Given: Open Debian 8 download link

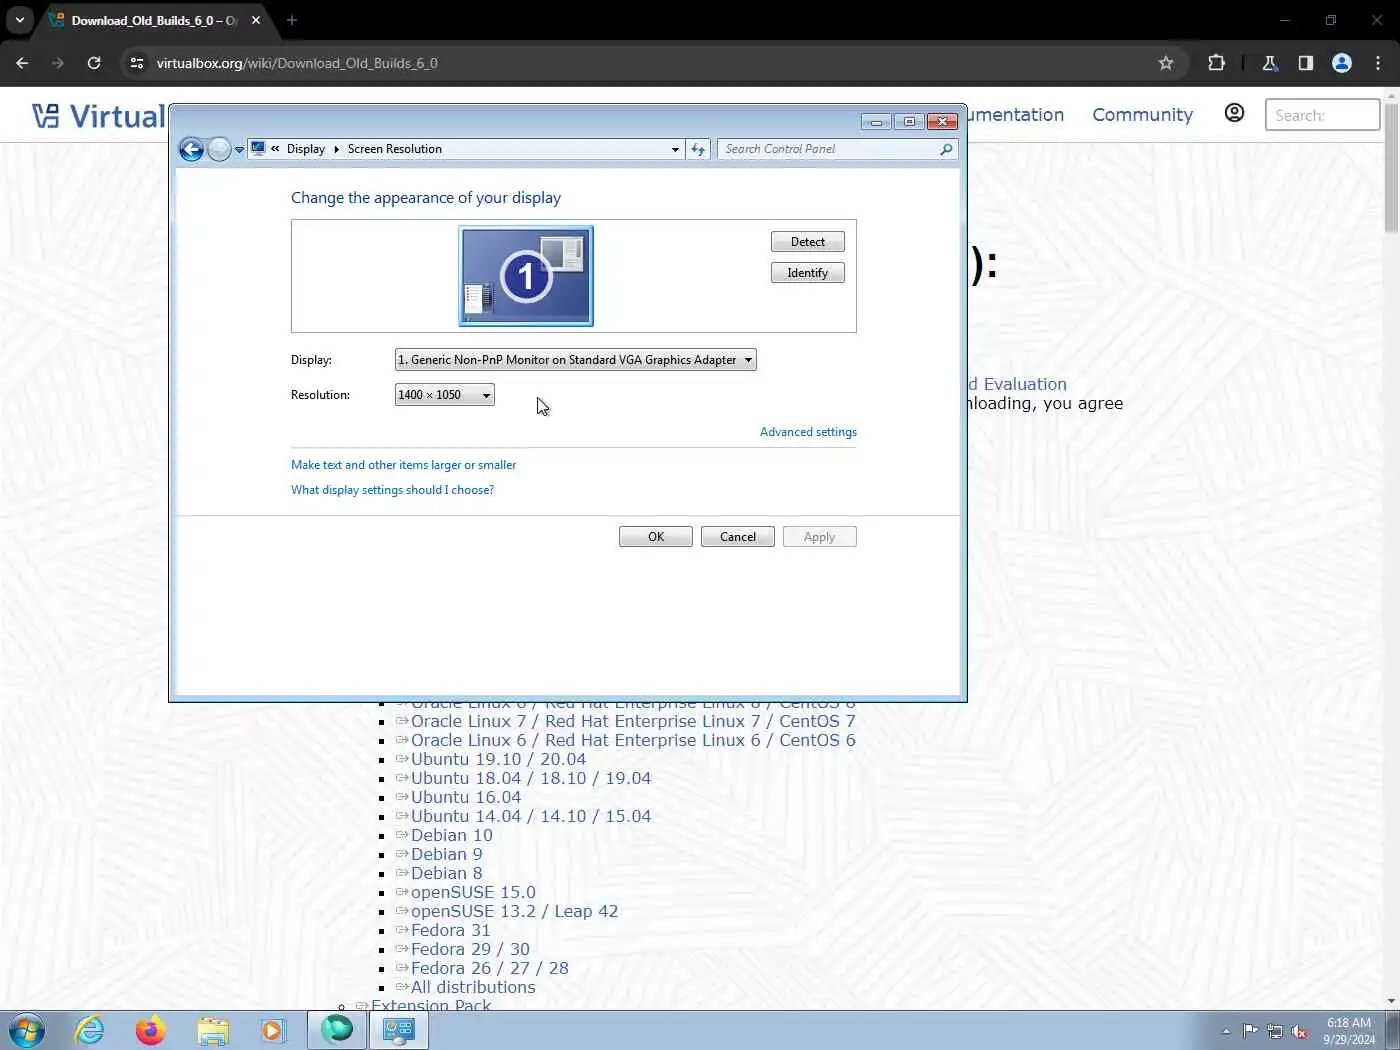Looking at the screenshot, I should click(446, 873).
